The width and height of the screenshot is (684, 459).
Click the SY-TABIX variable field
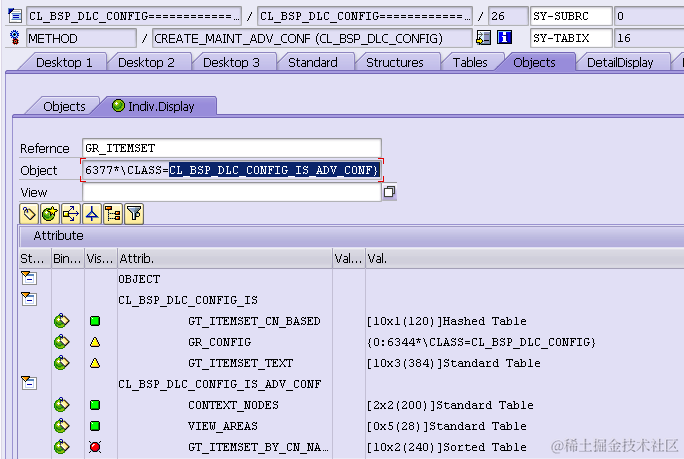tap(571, 38)
